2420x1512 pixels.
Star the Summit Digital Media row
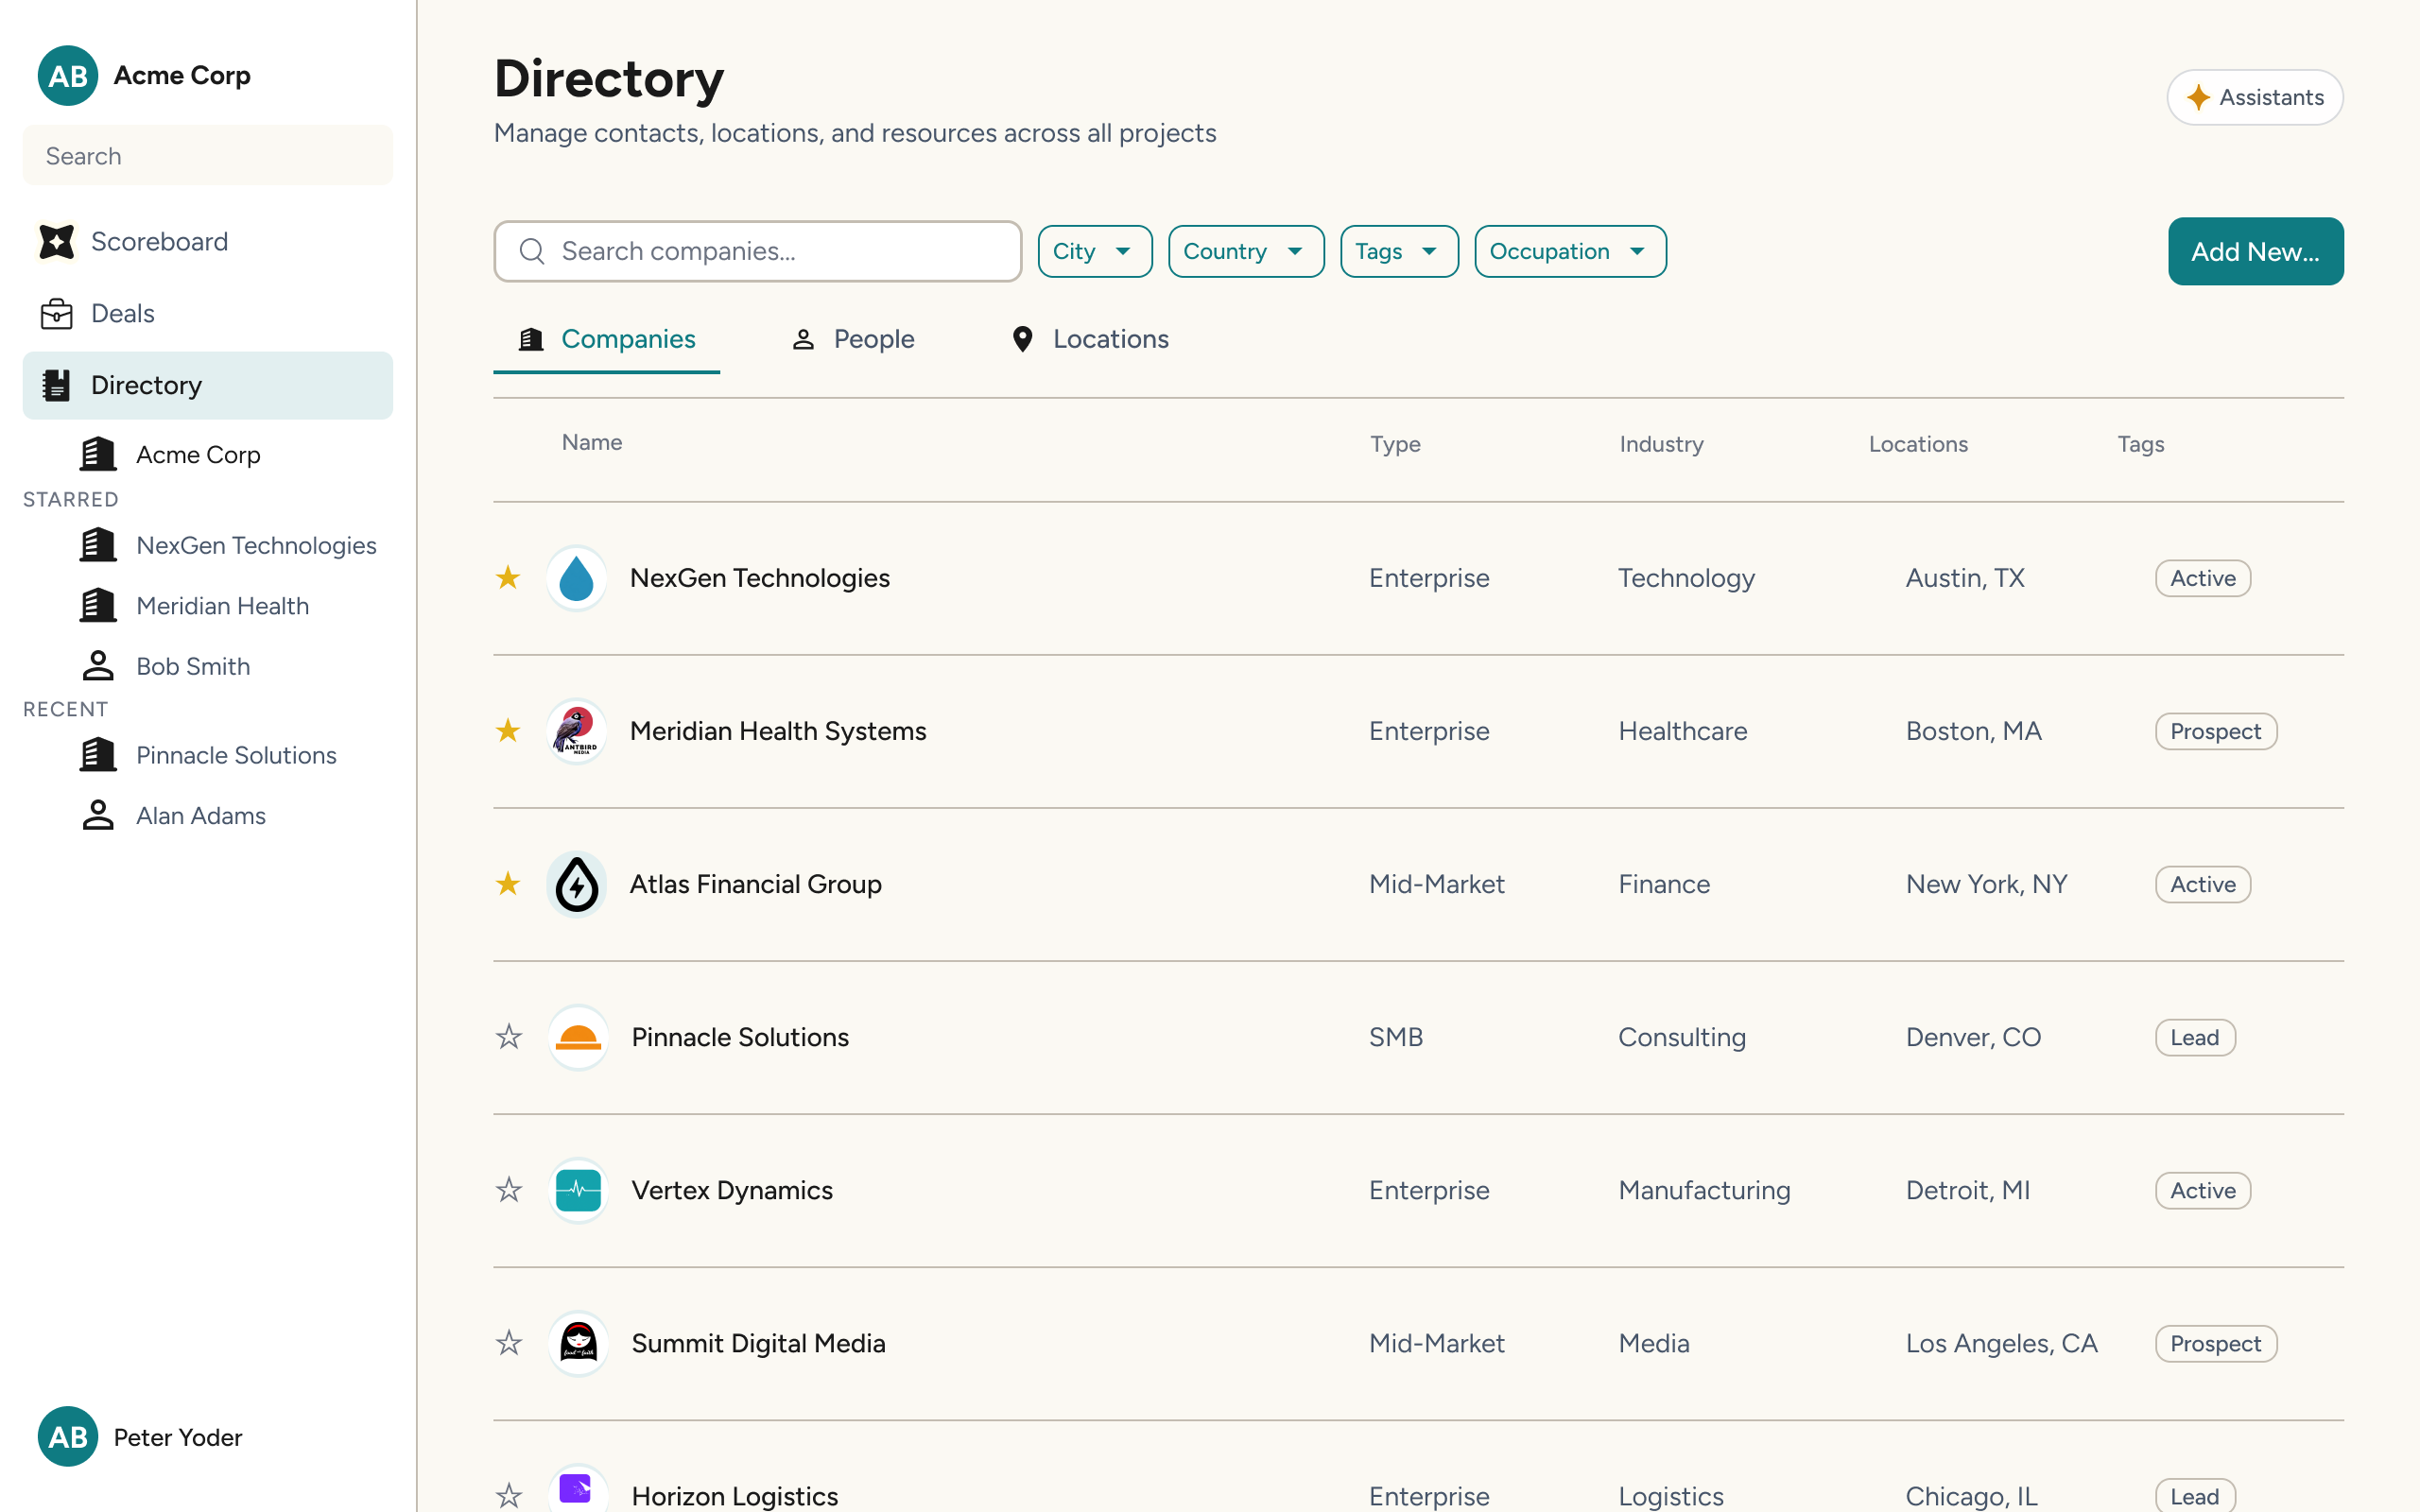509,1342
